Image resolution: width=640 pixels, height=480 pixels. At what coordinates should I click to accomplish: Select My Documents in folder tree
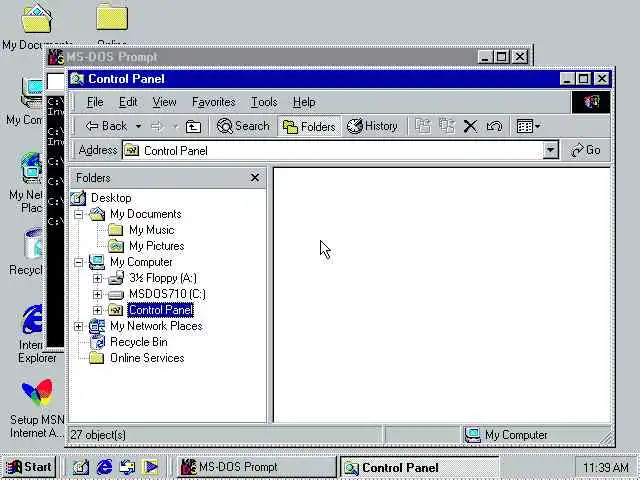(146, 214)
